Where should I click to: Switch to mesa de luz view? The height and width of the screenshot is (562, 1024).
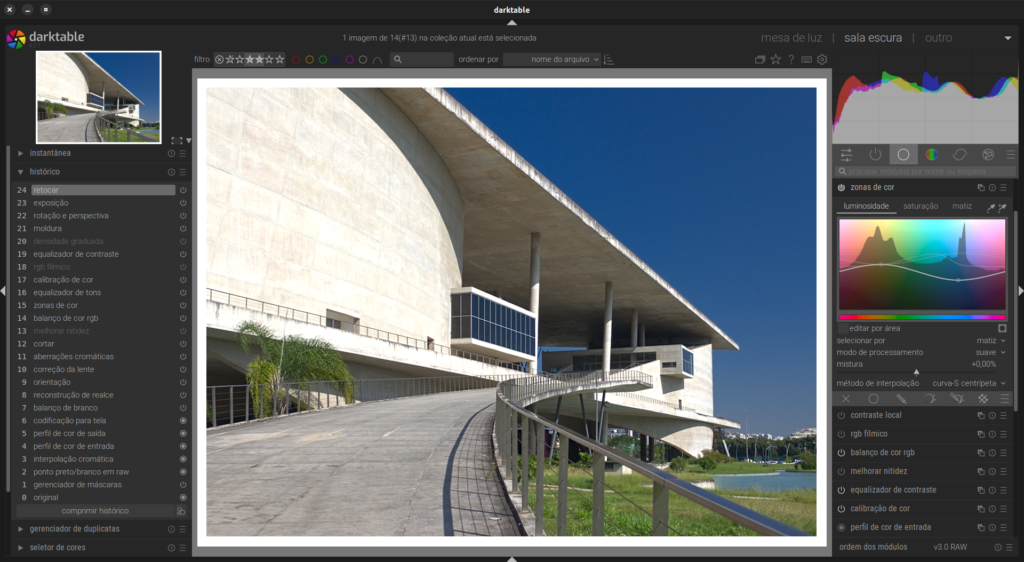point(791,38)
